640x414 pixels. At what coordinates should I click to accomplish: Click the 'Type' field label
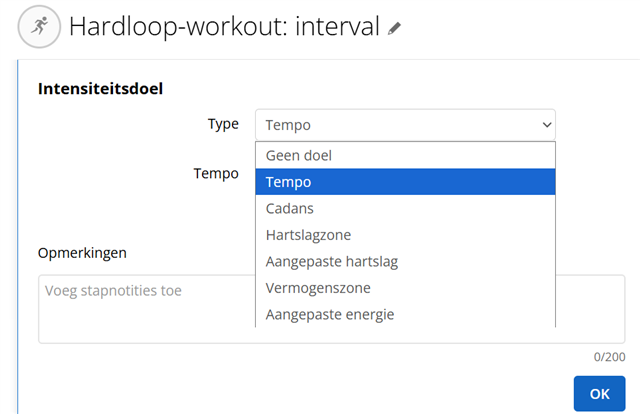pos(223,124)
